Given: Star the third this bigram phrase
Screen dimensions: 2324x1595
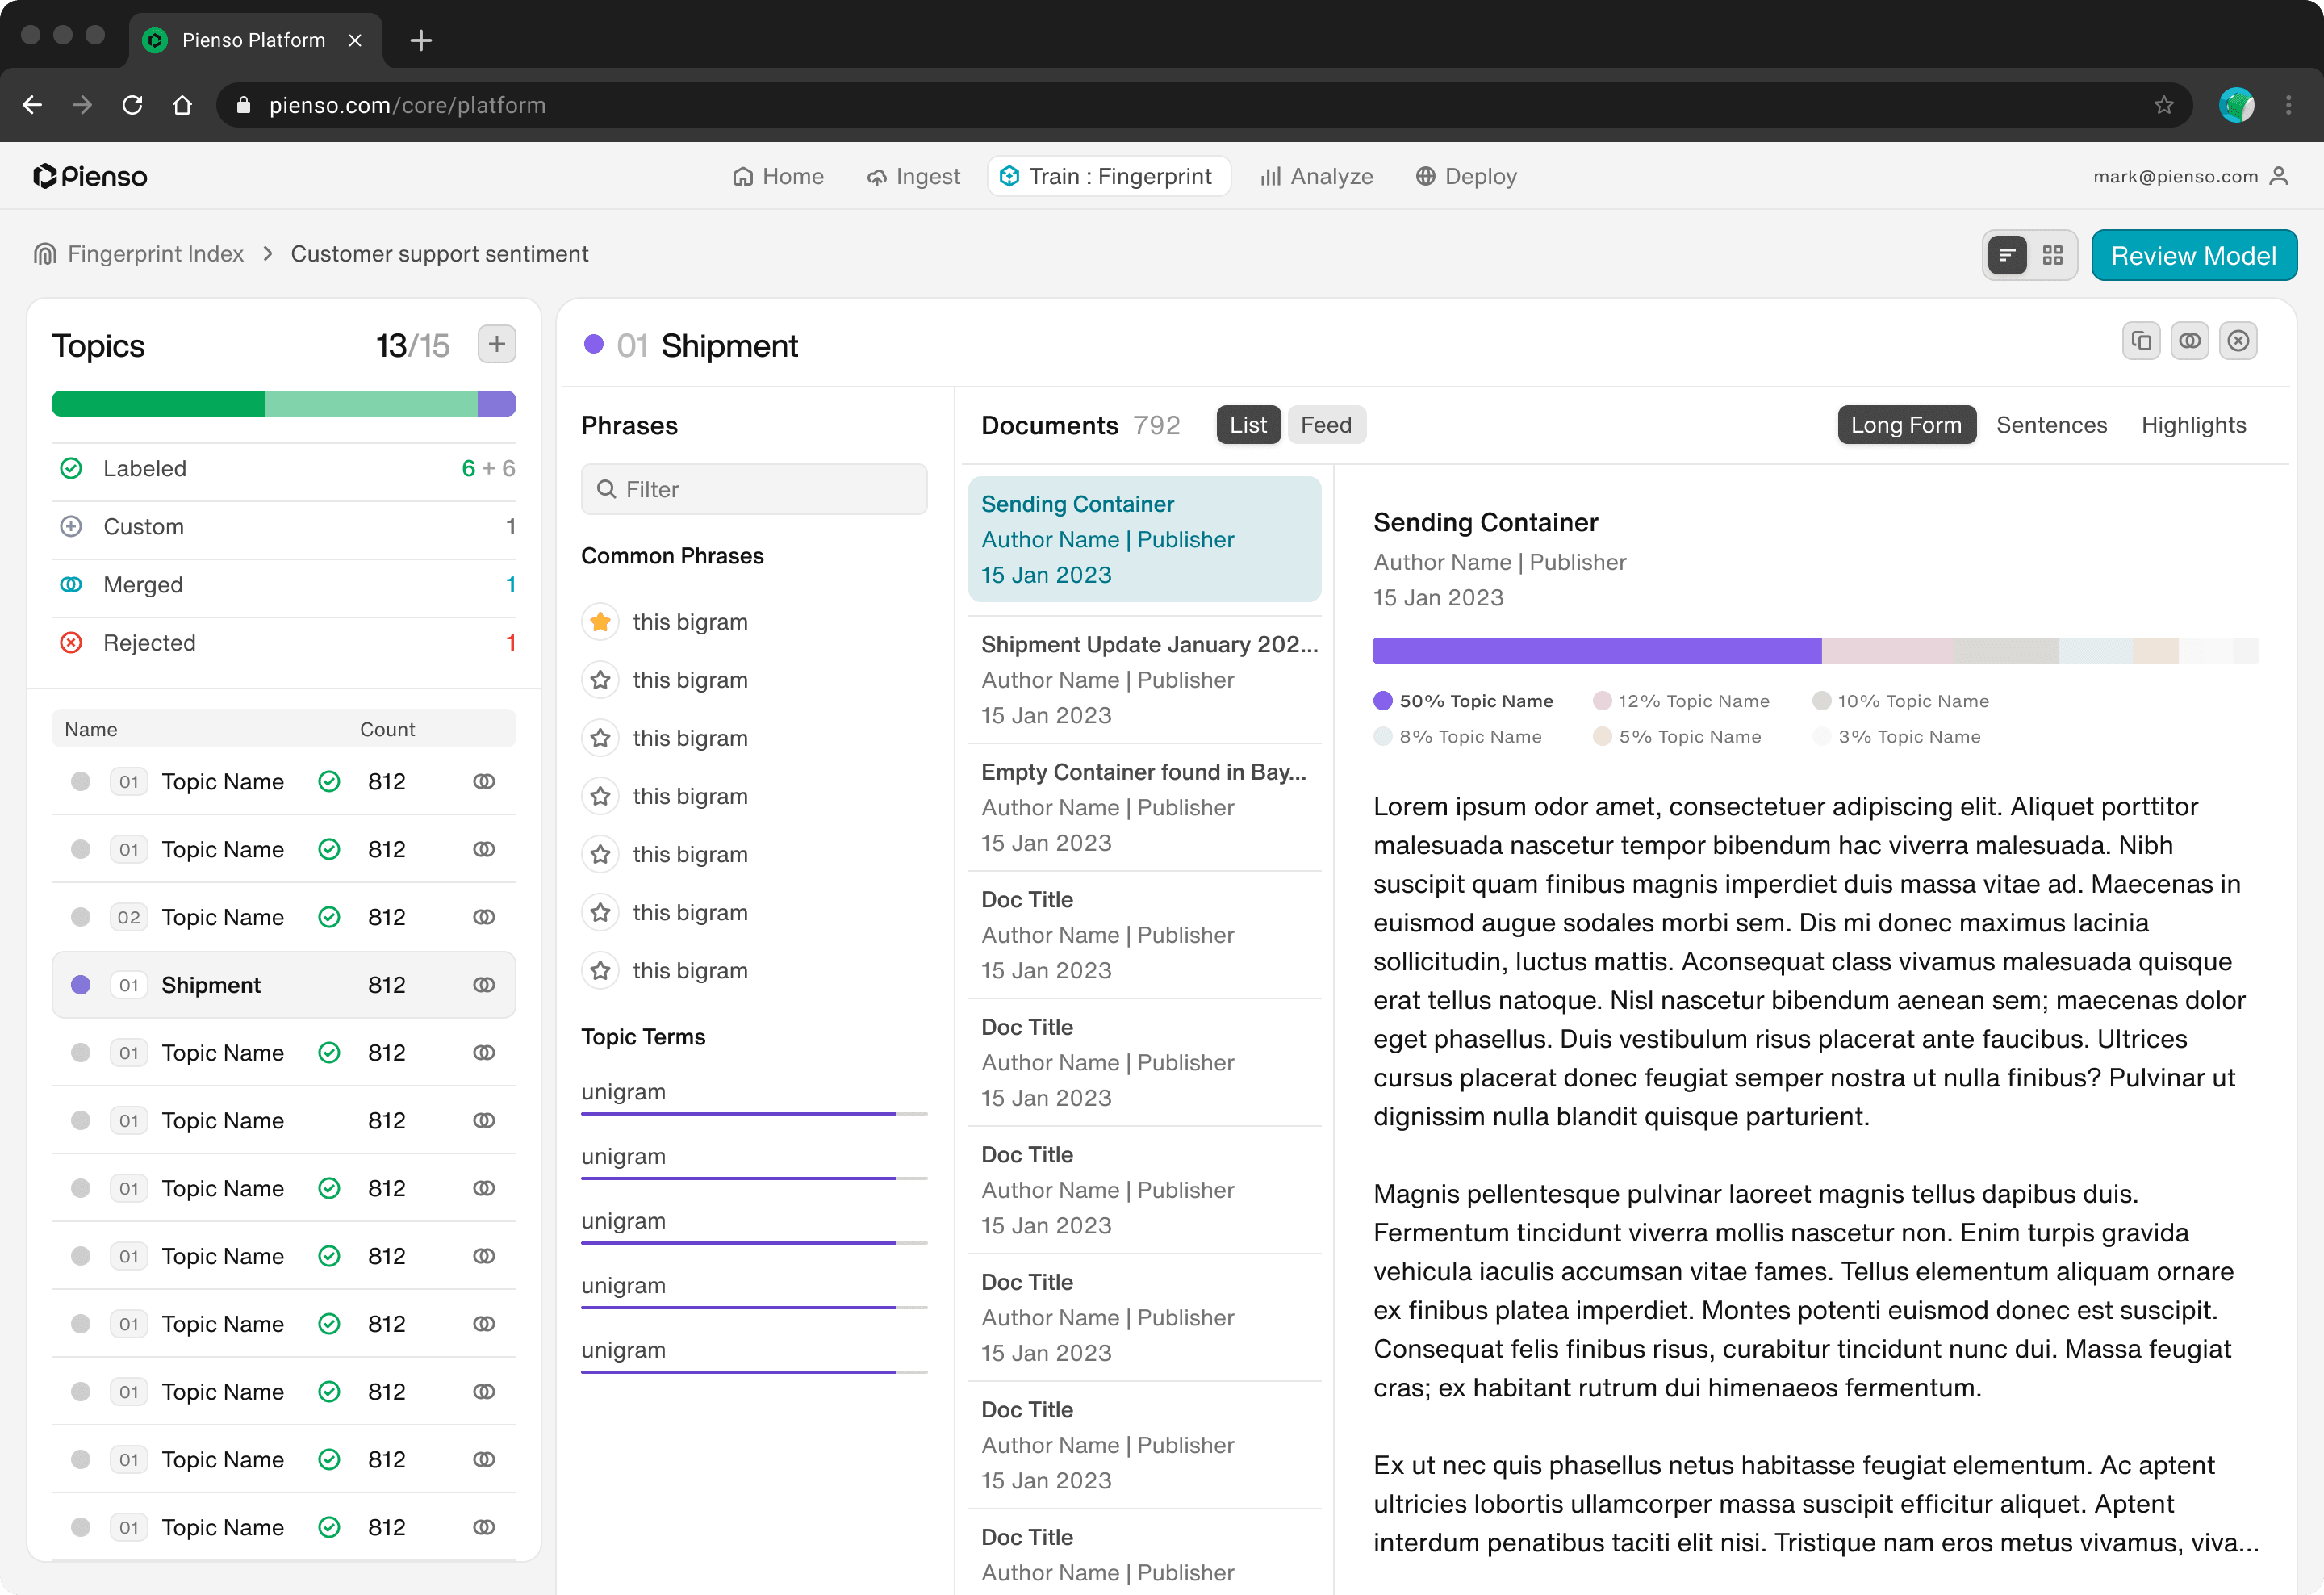Looking at the screenshot, I should click(600, 738).
